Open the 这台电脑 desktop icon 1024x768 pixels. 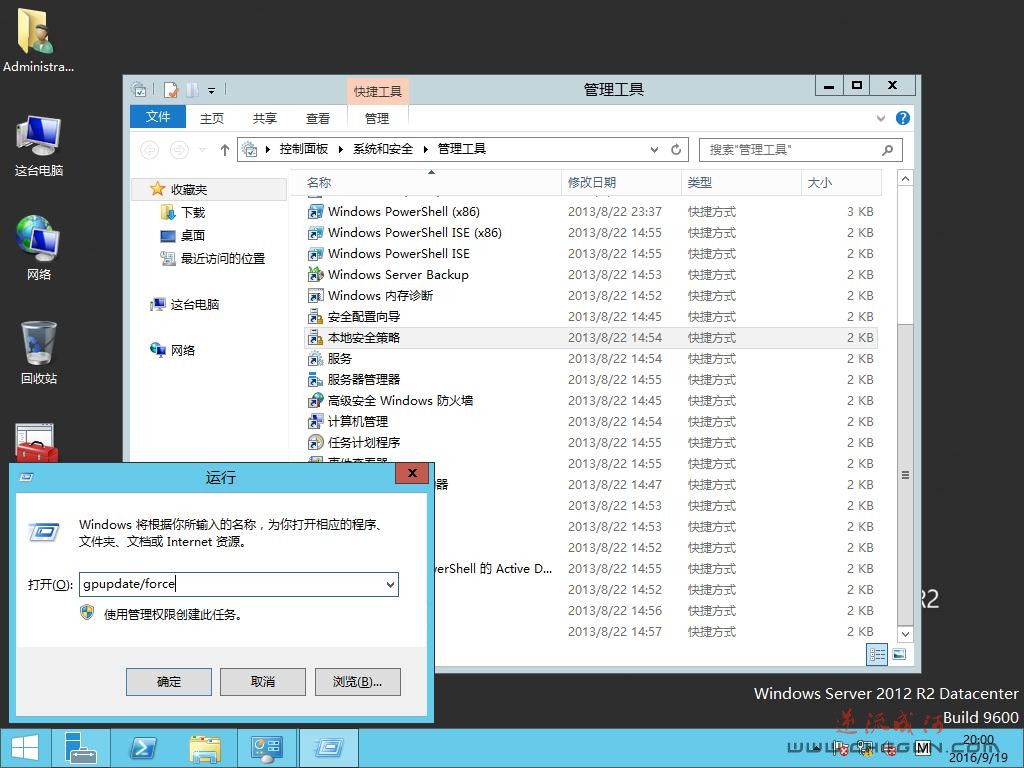coord(39,145)
